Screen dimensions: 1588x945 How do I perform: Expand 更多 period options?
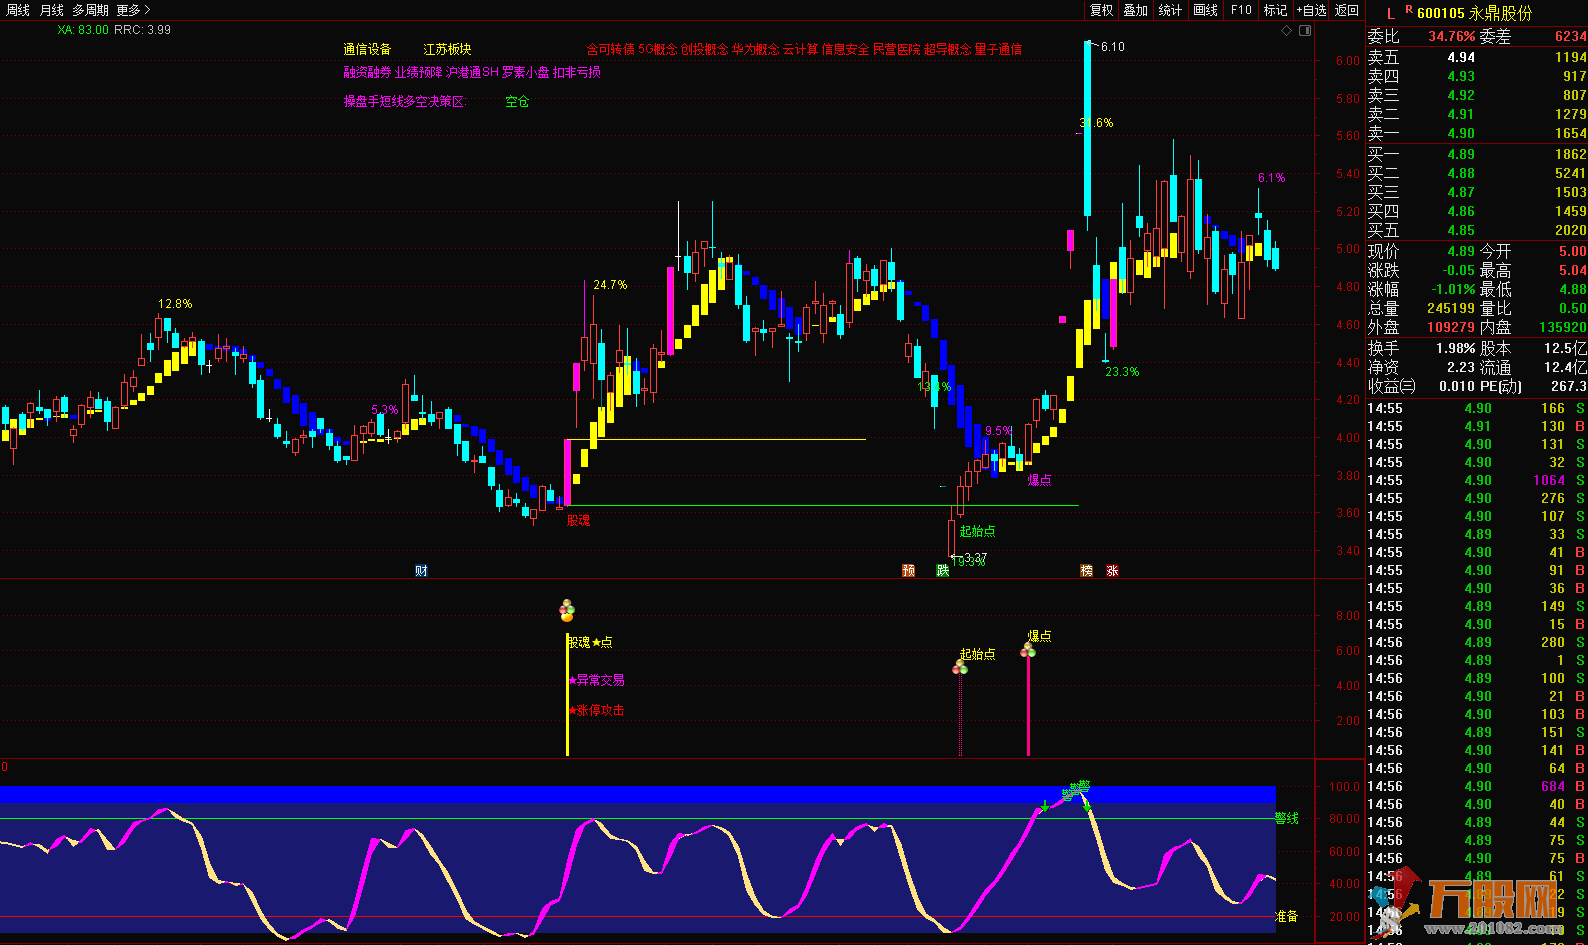pos(133,10)
